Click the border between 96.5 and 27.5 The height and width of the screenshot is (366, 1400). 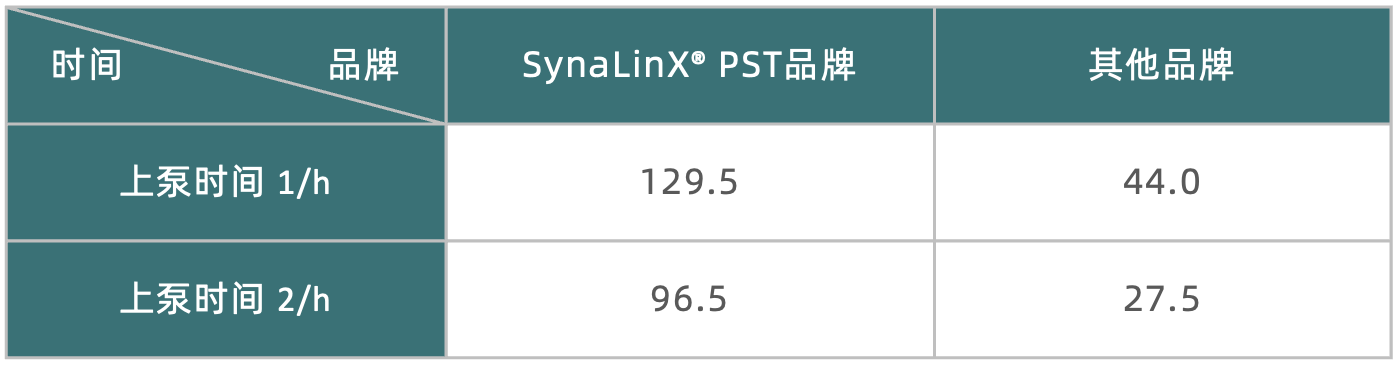point(935,299)
